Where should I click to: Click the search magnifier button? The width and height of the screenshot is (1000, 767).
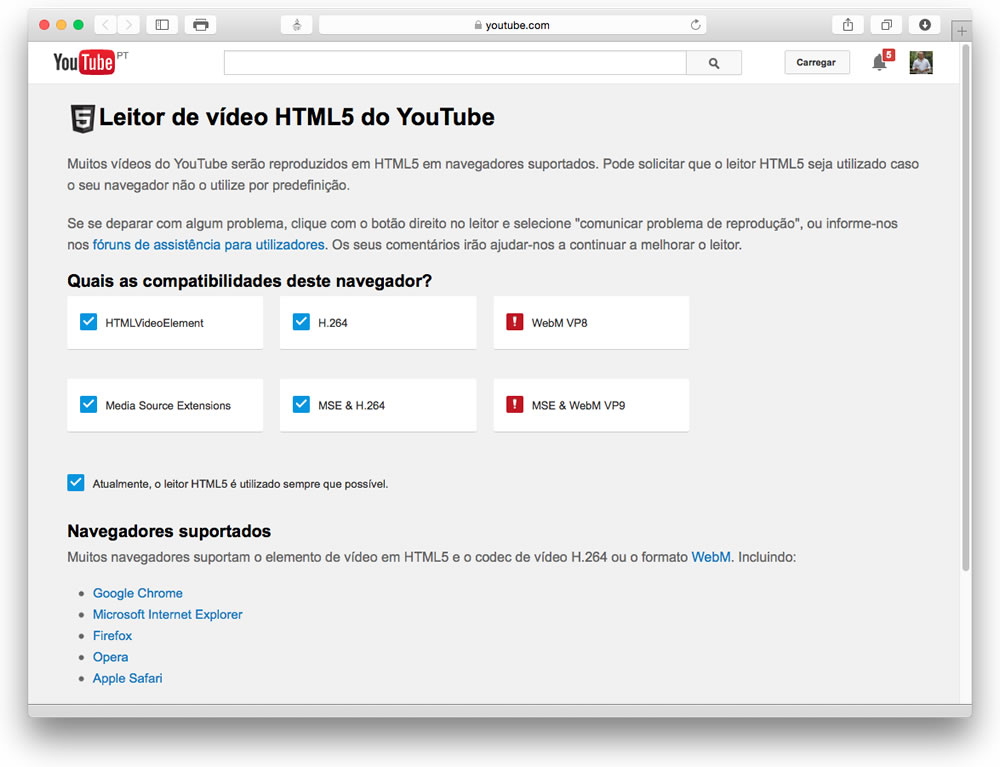tap(713, 63)
